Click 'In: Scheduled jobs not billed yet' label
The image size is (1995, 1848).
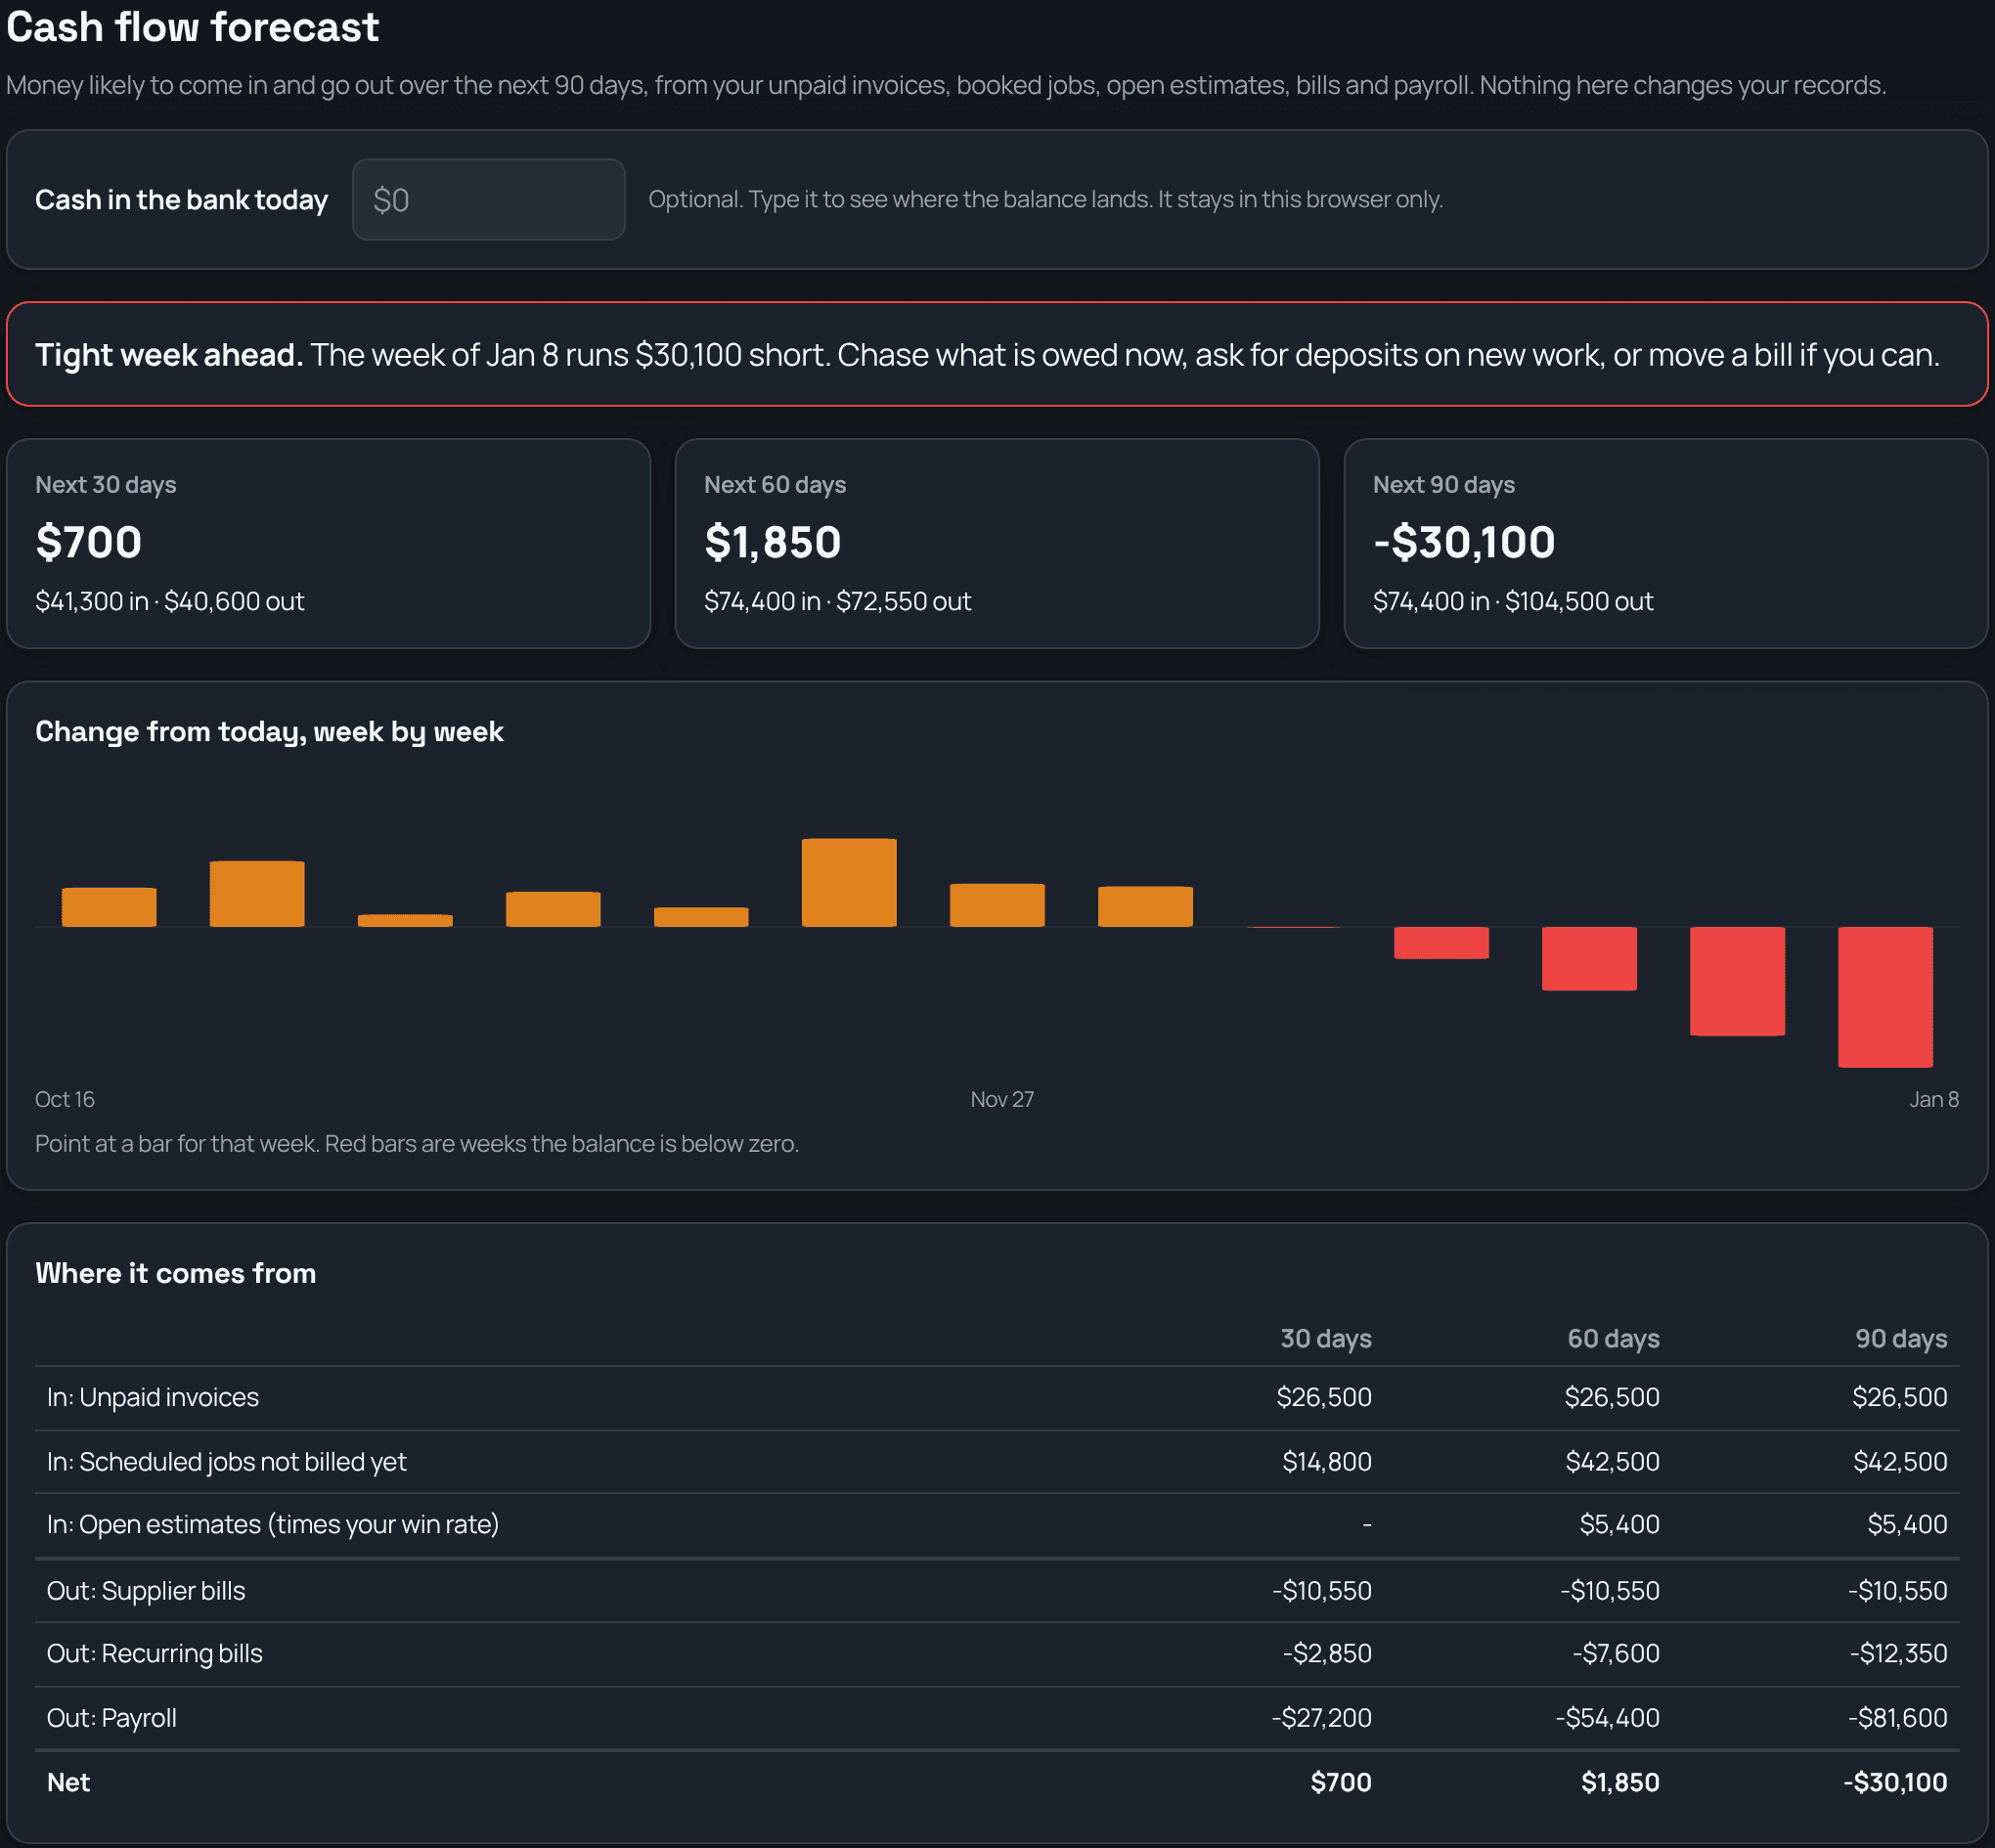227,1461
